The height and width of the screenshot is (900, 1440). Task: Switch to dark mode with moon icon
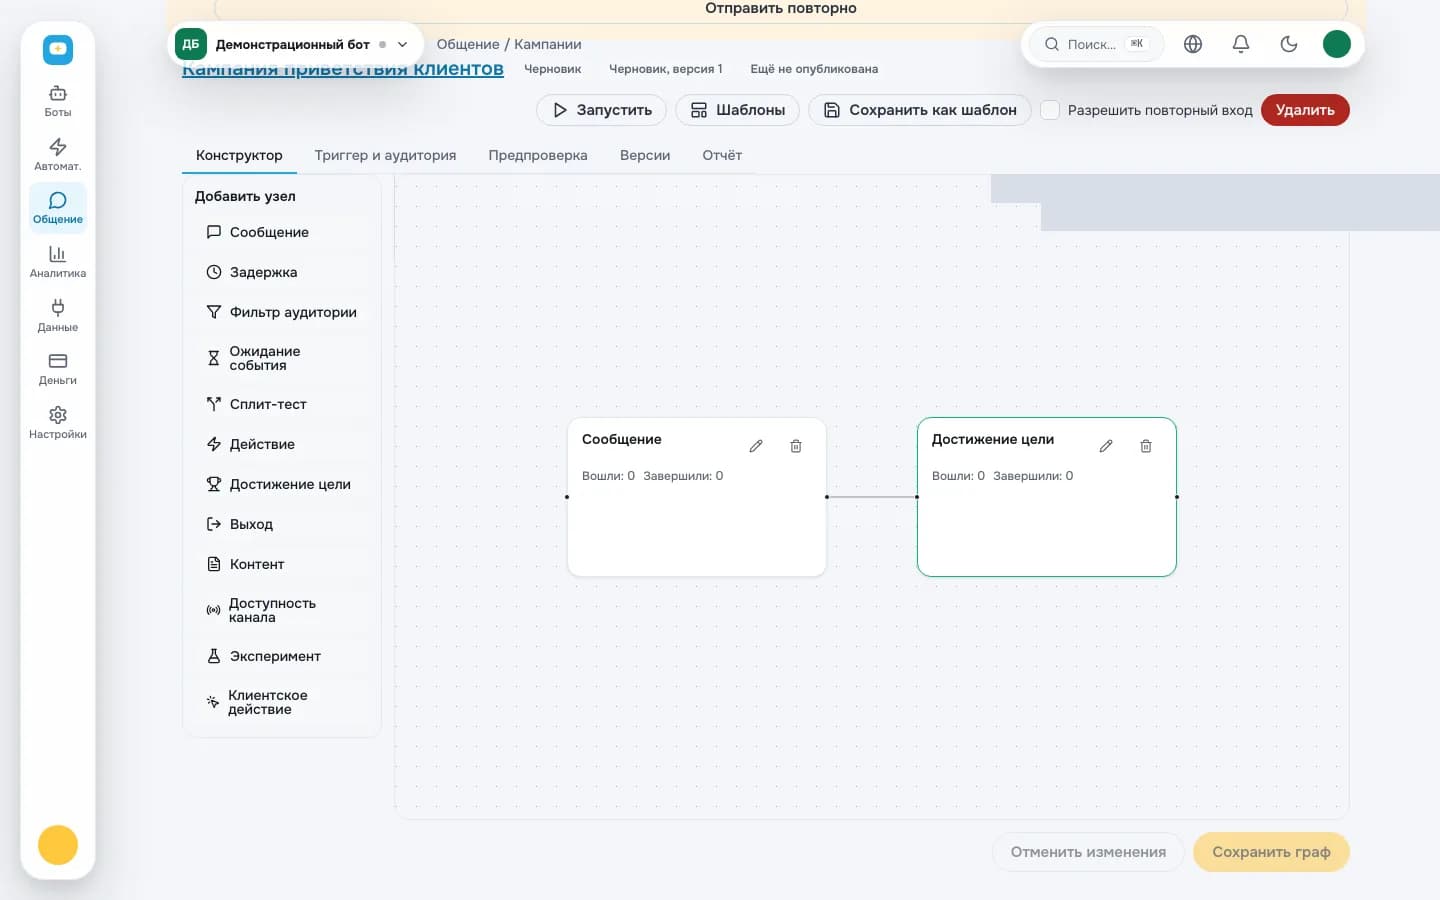[1289, 44]
